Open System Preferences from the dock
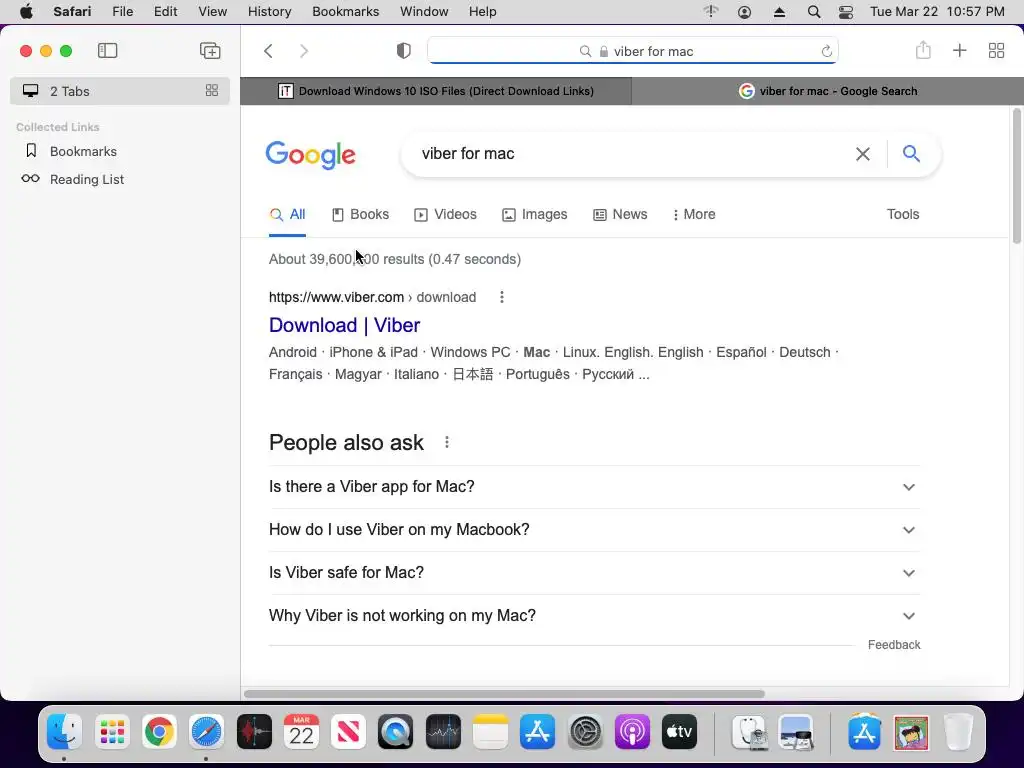 coord(585,731)
